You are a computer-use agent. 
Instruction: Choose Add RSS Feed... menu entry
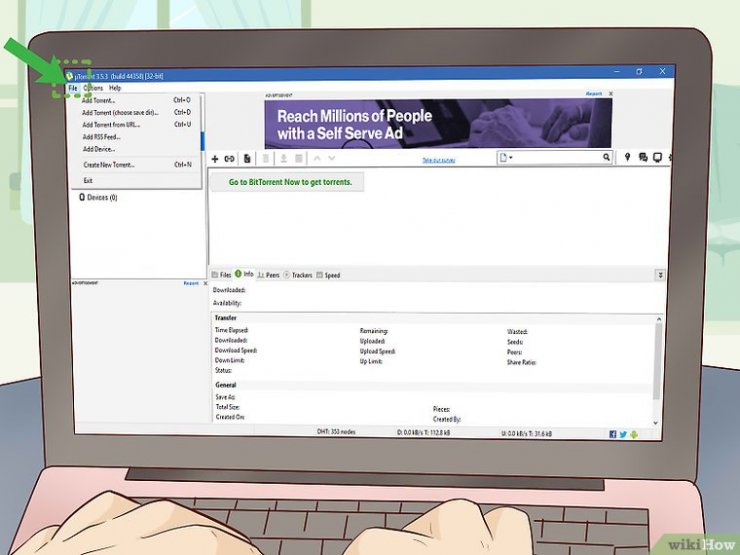[136, 137]
